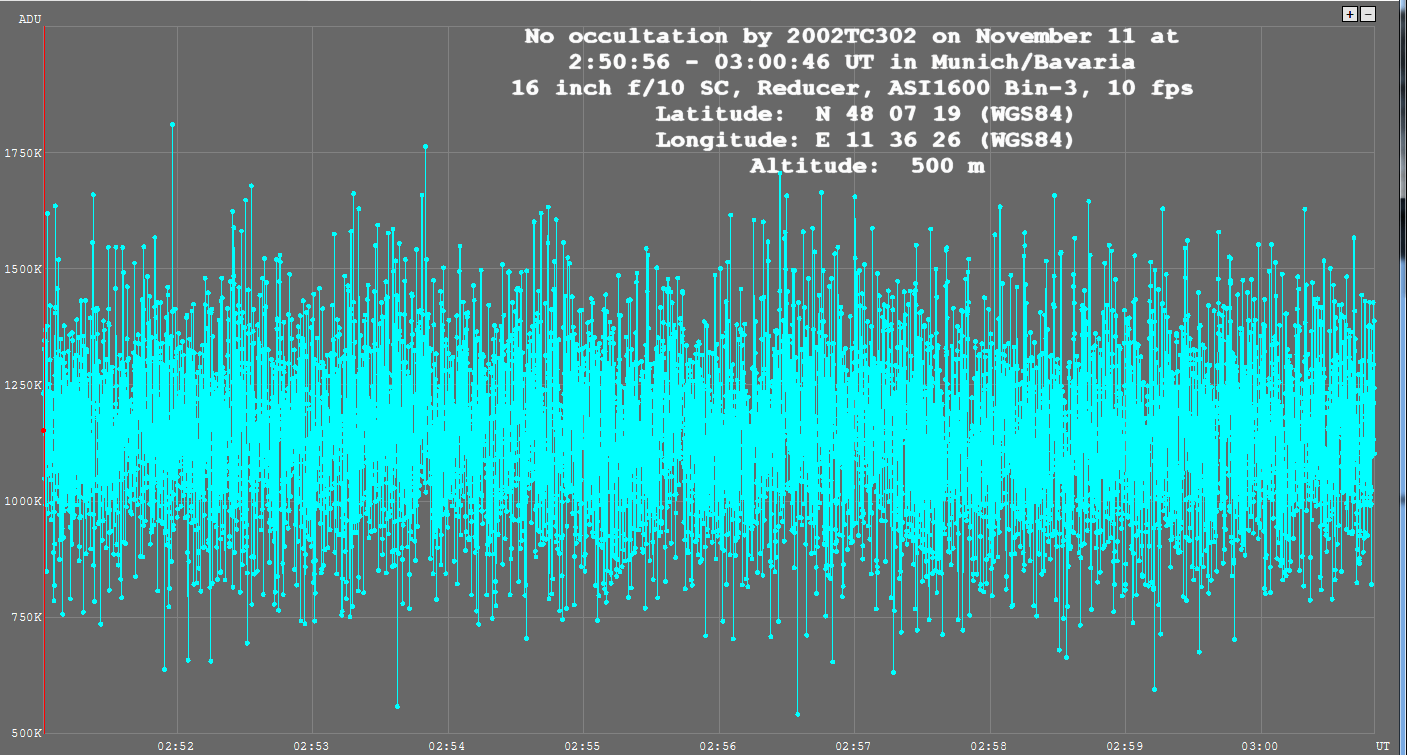
Task: Click the Altitude 500 m text
Action: [867, 166]
